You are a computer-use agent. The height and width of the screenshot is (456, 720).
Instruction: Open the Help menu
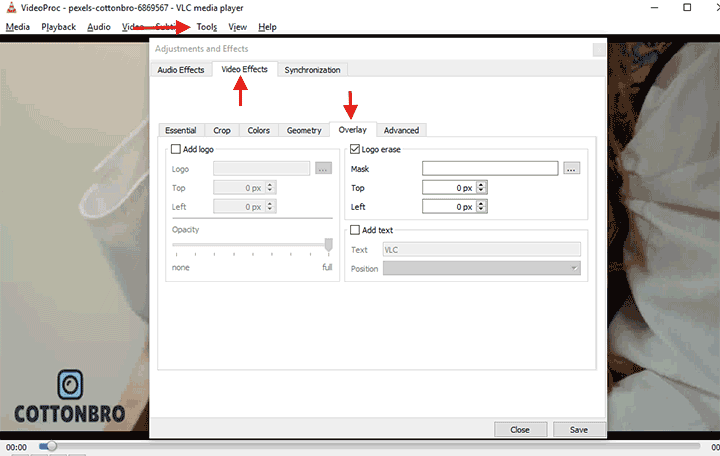point(267,27)
